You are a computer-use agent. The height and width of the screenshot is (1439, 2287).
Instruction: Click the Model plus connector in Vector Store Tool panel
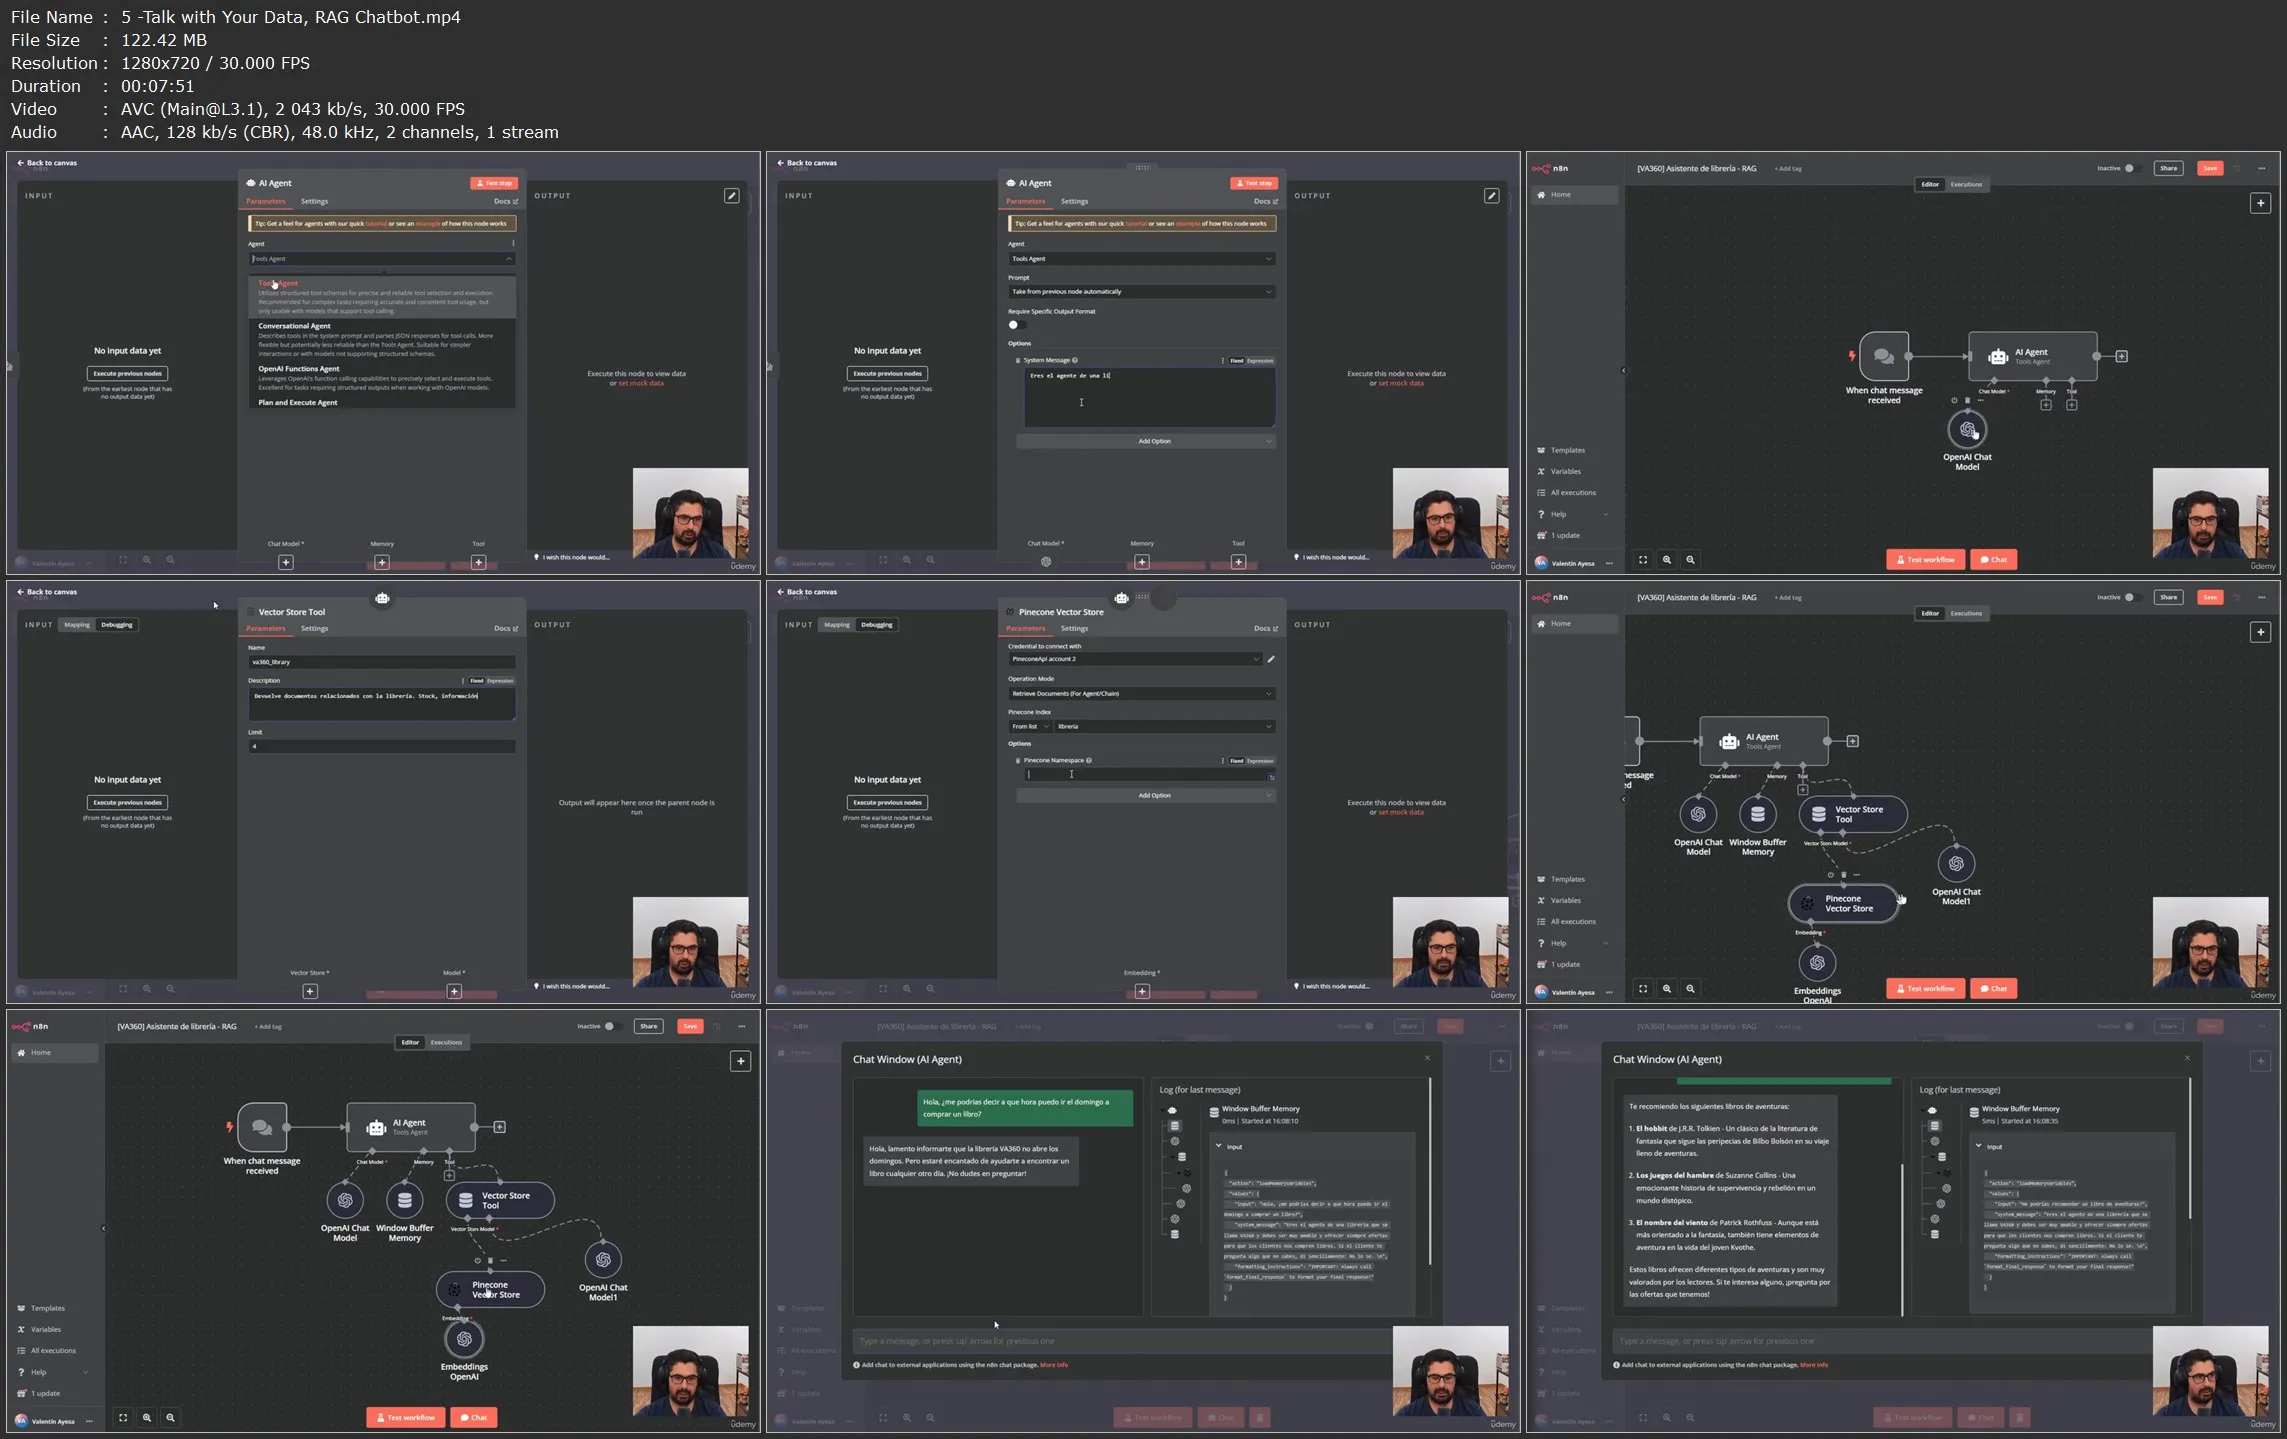[454, 991]
